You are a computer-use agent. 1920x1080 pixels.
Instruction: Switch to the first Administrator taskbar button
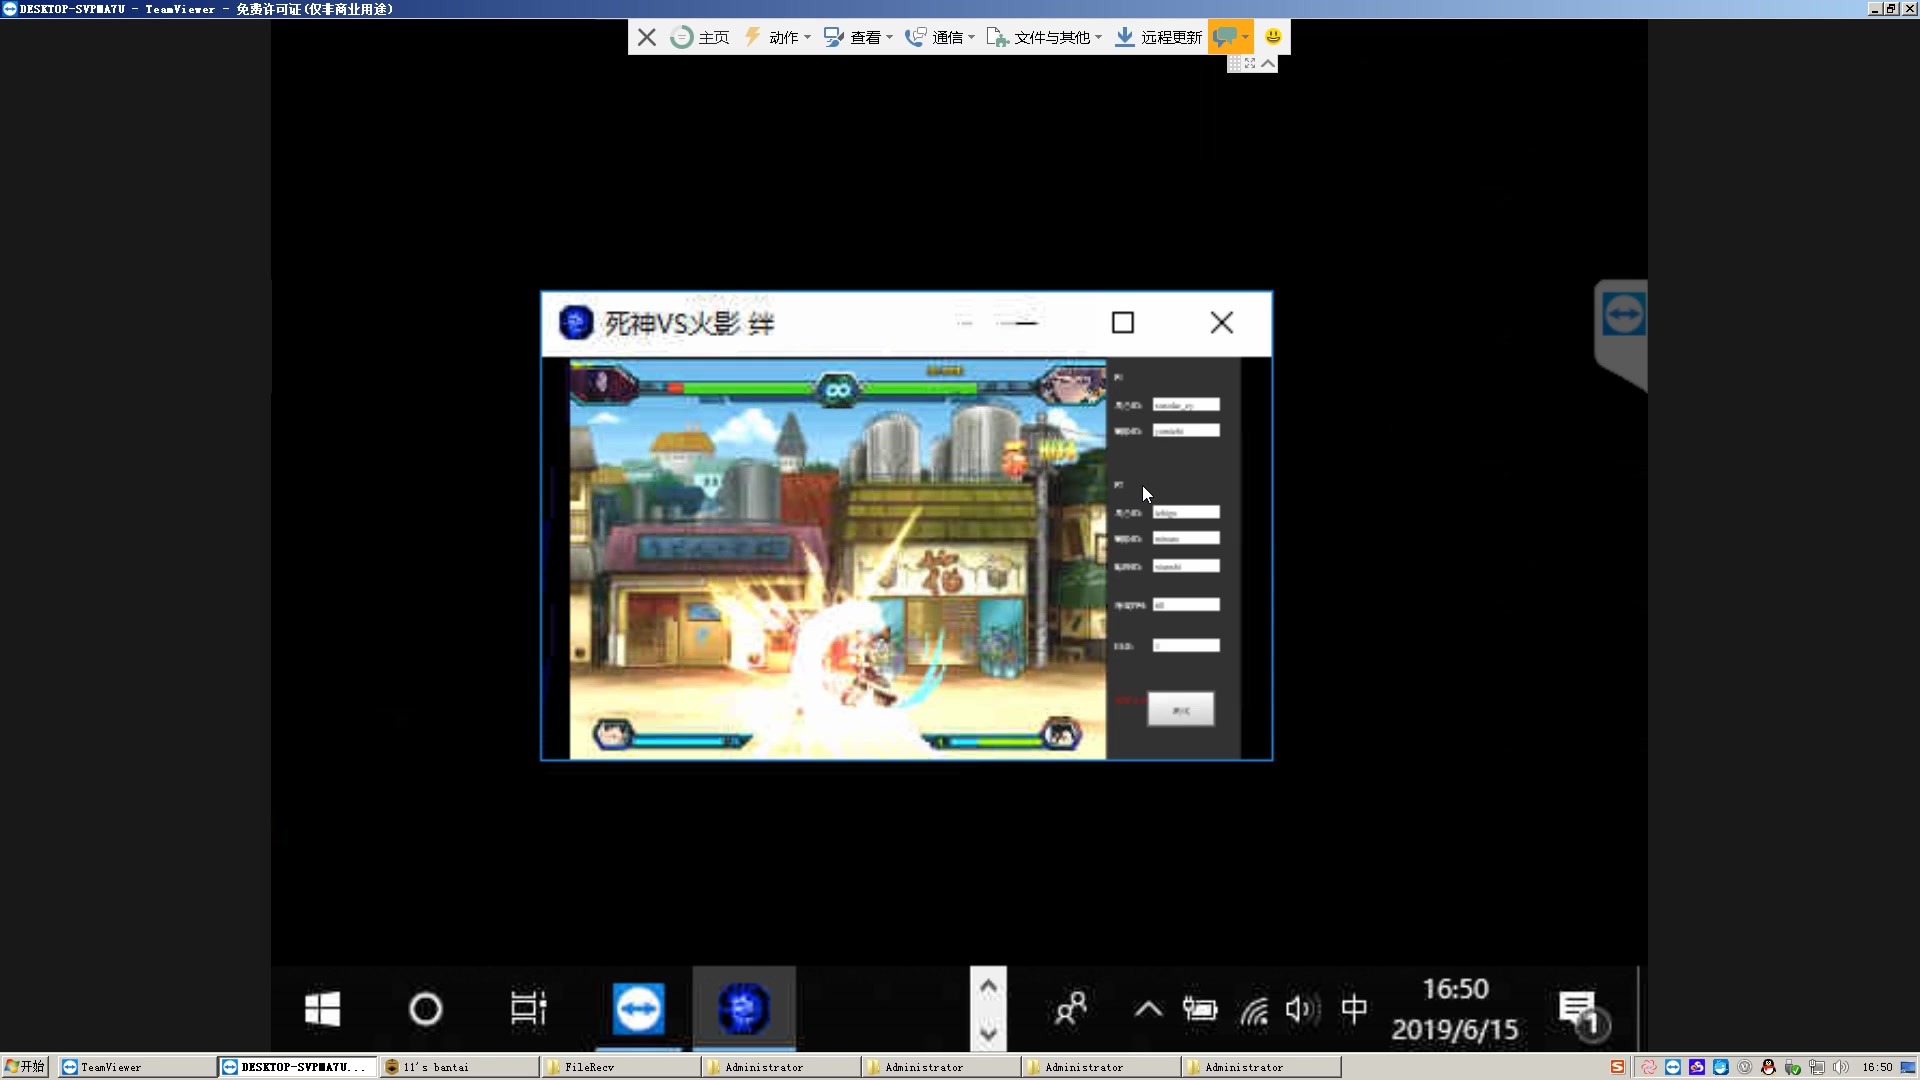tap(780, 1067)
